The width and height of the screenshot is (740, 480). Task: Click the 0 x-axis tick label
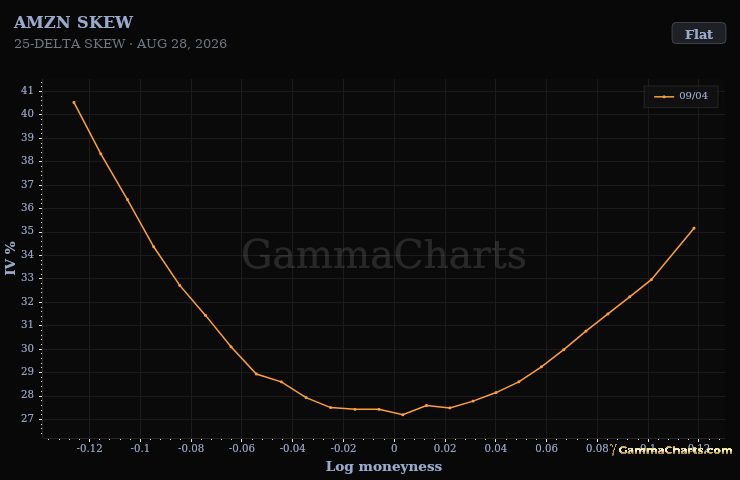[x=395, y=448]
